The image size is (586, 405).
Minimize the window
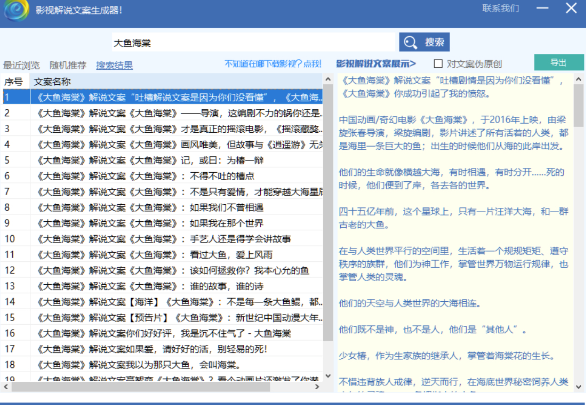(542, 8)
